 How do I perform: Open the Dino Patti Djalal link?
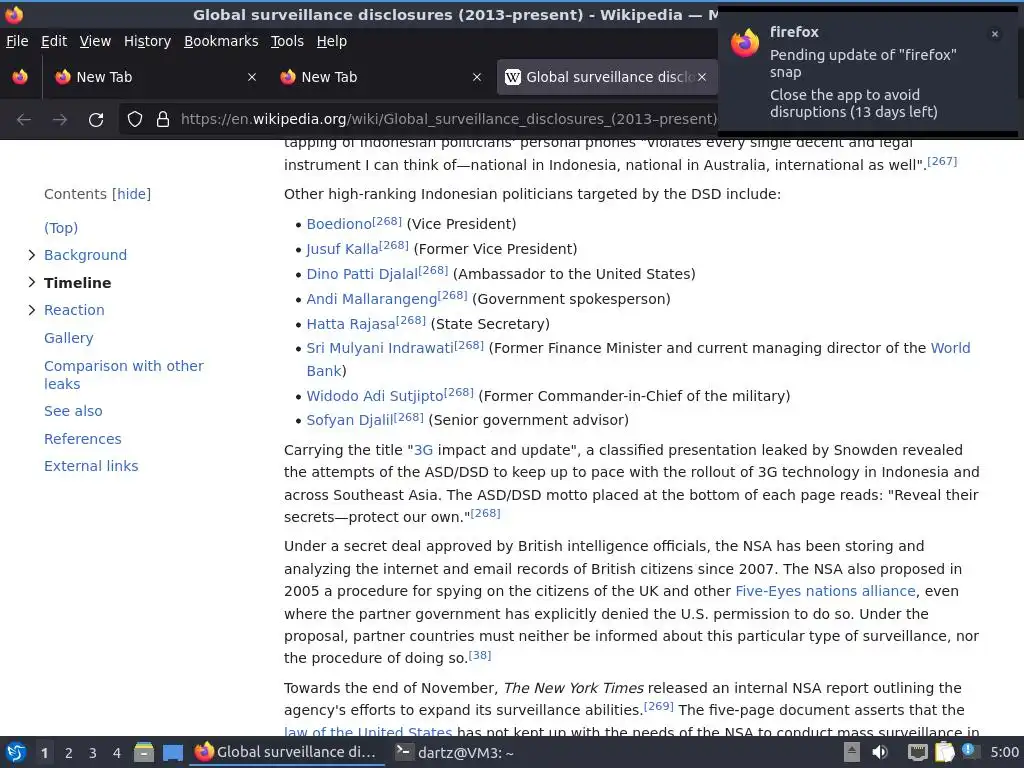[x=362, y=274]
